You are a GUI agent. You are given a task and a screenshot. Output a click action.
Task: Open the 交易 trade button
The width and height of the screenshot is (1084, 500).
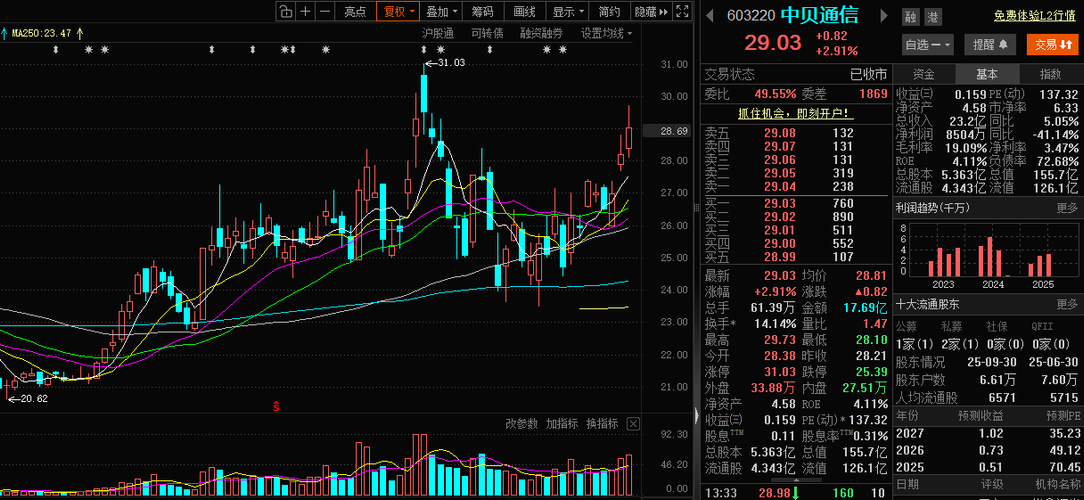tap(1051, 45)
